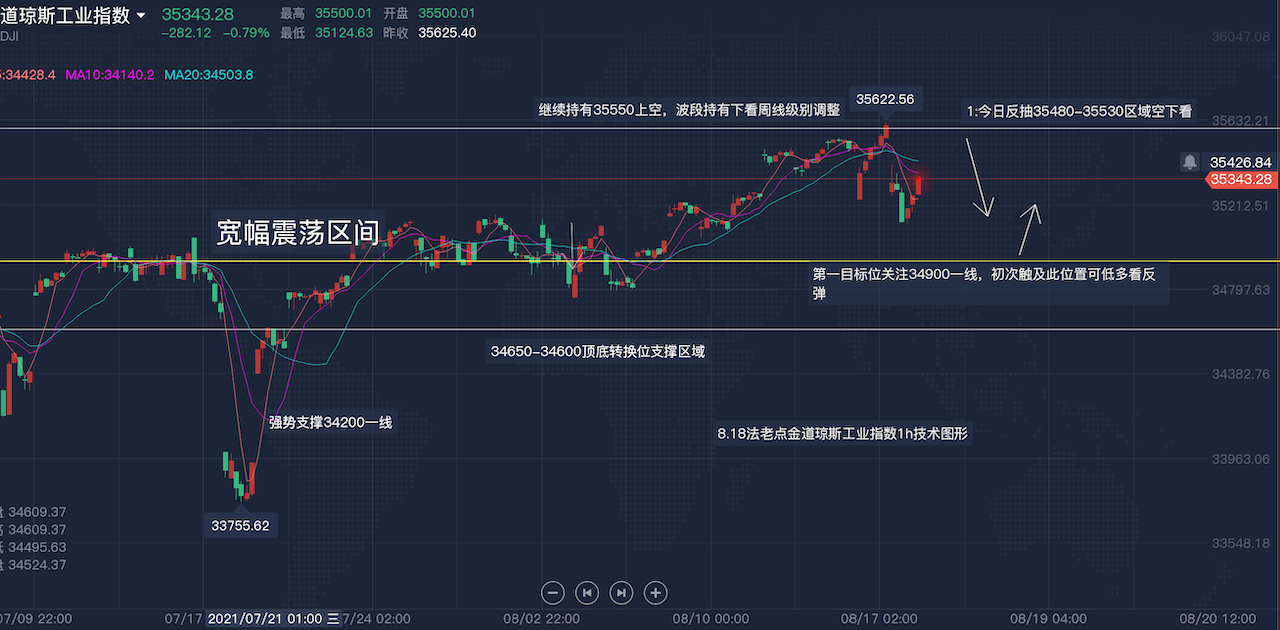1280x630 pixels.
Task: Select the red current price tag 35343.28
Action: click(1240, 180)
